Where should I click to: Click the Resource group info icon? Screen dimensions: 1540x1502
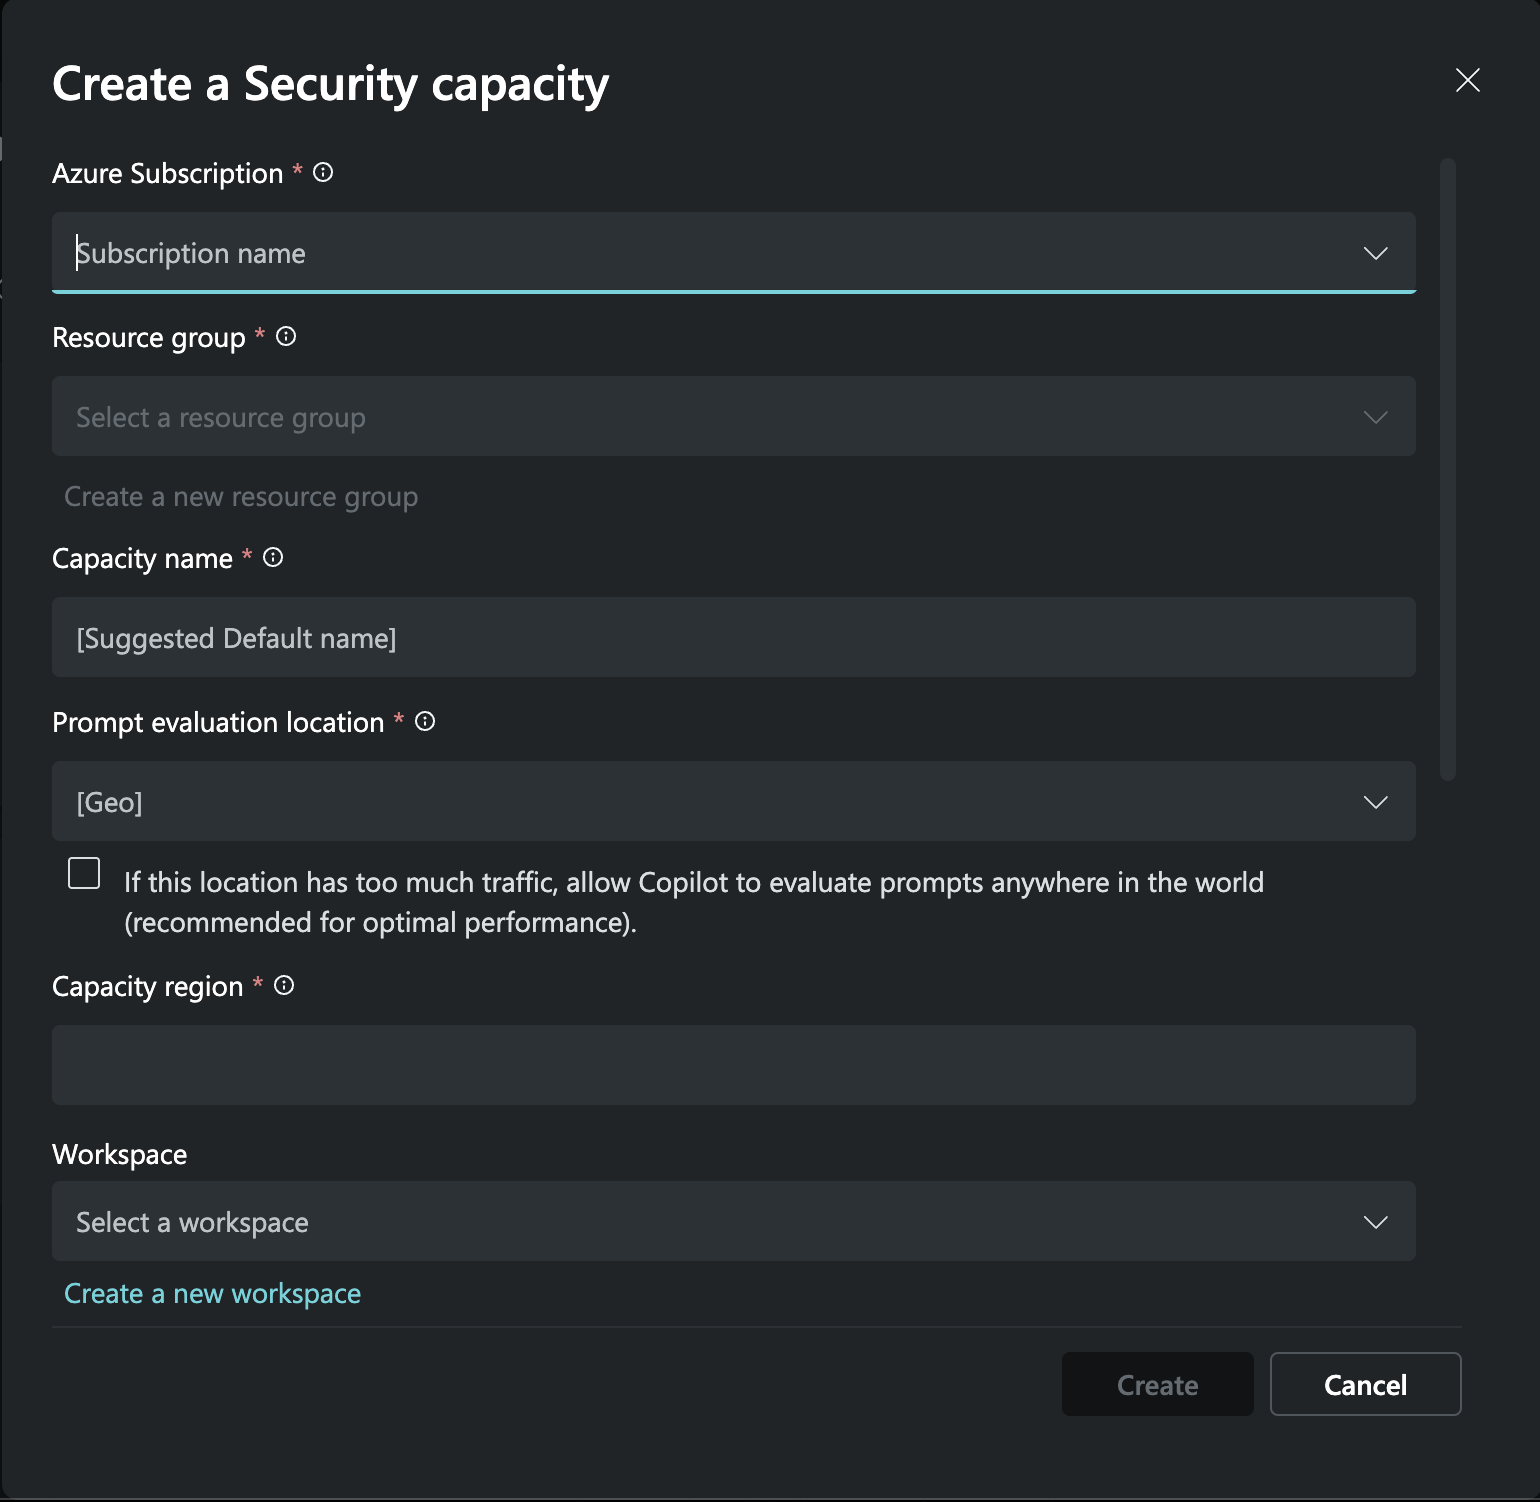coord(287,337)
